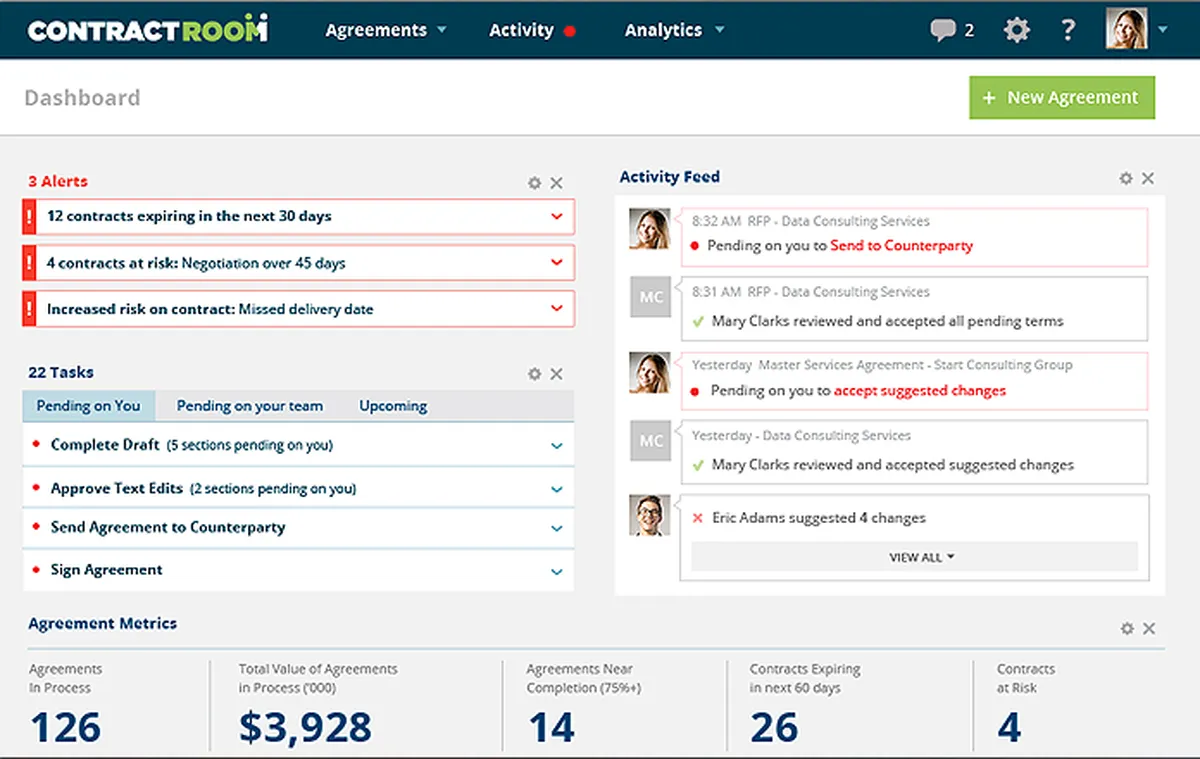The height and width of the screenshot is (759, 1200).
Task: Click the user profile avatar
Action: [1127, 29]
